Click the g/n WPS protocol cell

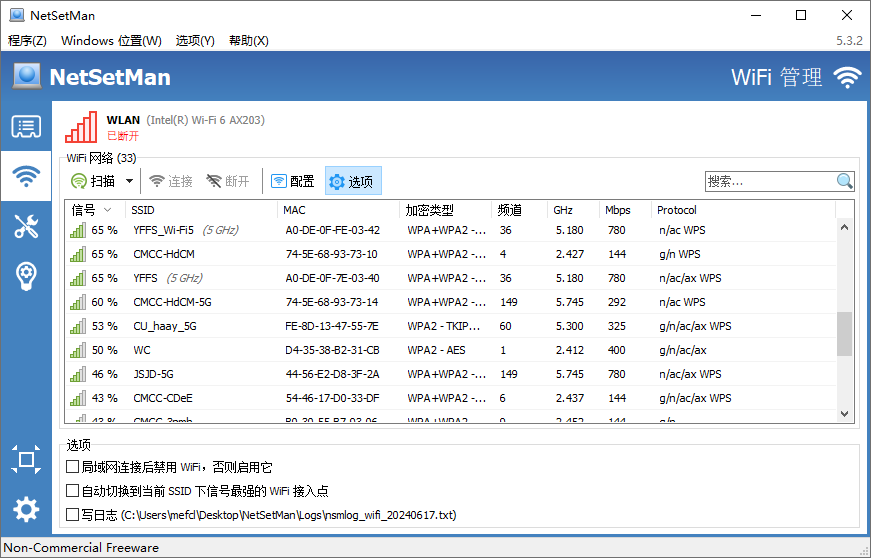(x=679, y=254)
